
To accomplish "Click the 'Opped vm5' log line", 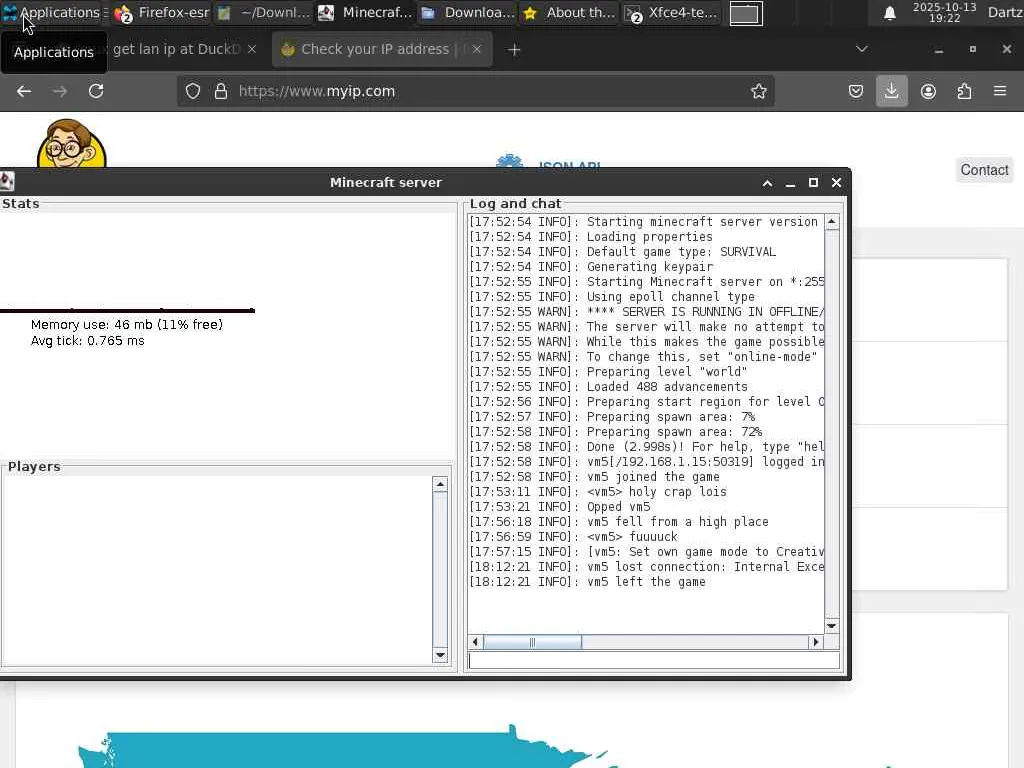I will [x=560, y=507].
